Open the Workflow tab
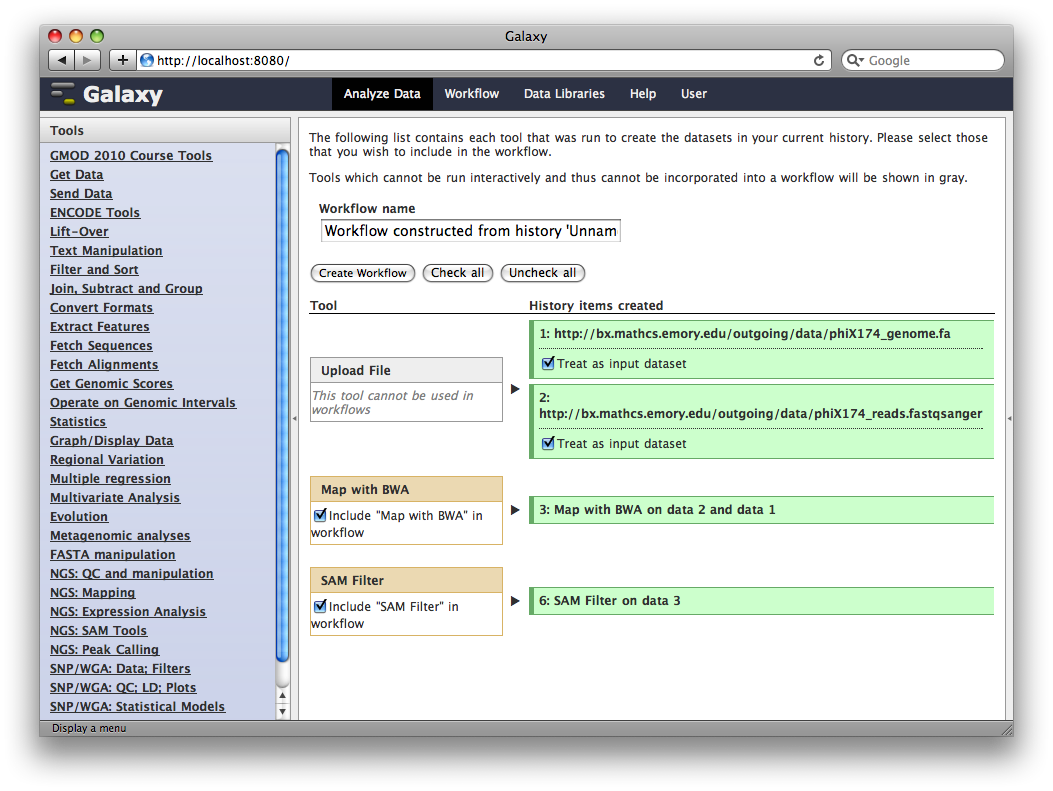This screenshot has width=1053, height=791. point(471,94)
